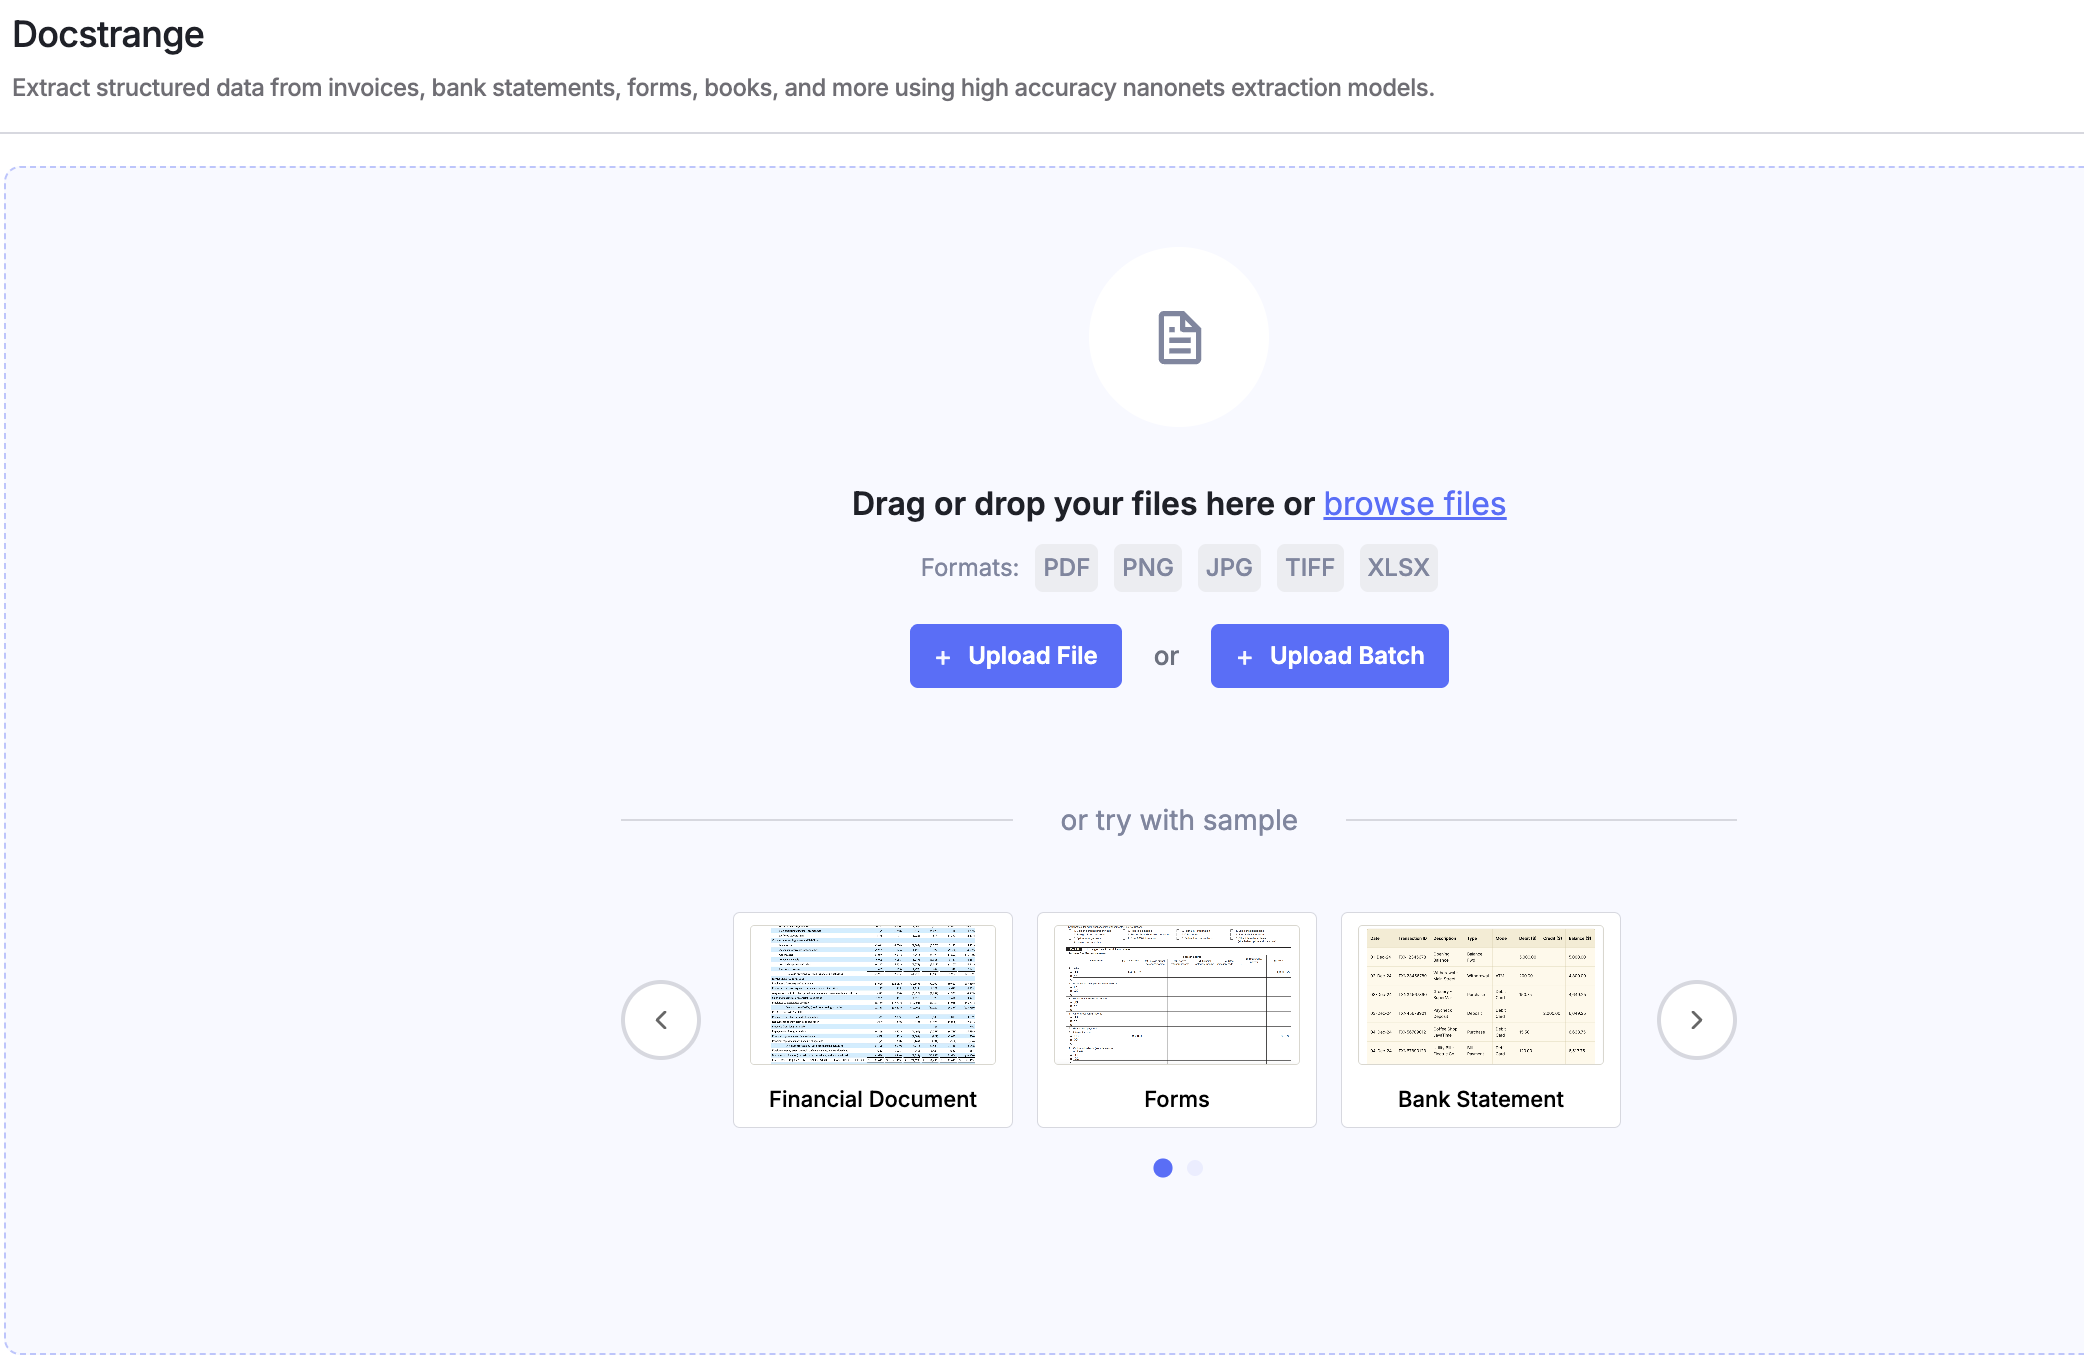The width and height of the screenshot is (2084, 1370).
Task: Click the Docstrange heading
Action: 108,35
